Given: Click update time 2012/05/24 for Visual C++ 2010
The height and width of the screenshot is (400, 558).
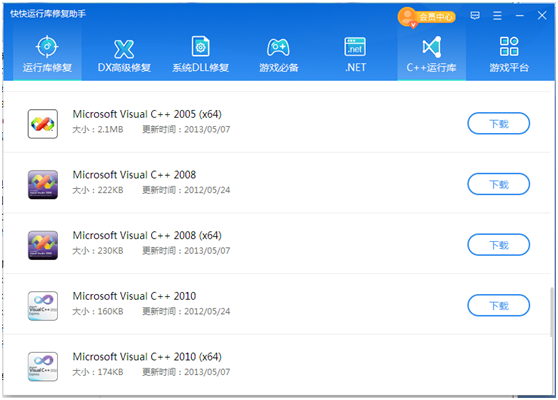Looking at the screenshot, I should pos(186,311).
